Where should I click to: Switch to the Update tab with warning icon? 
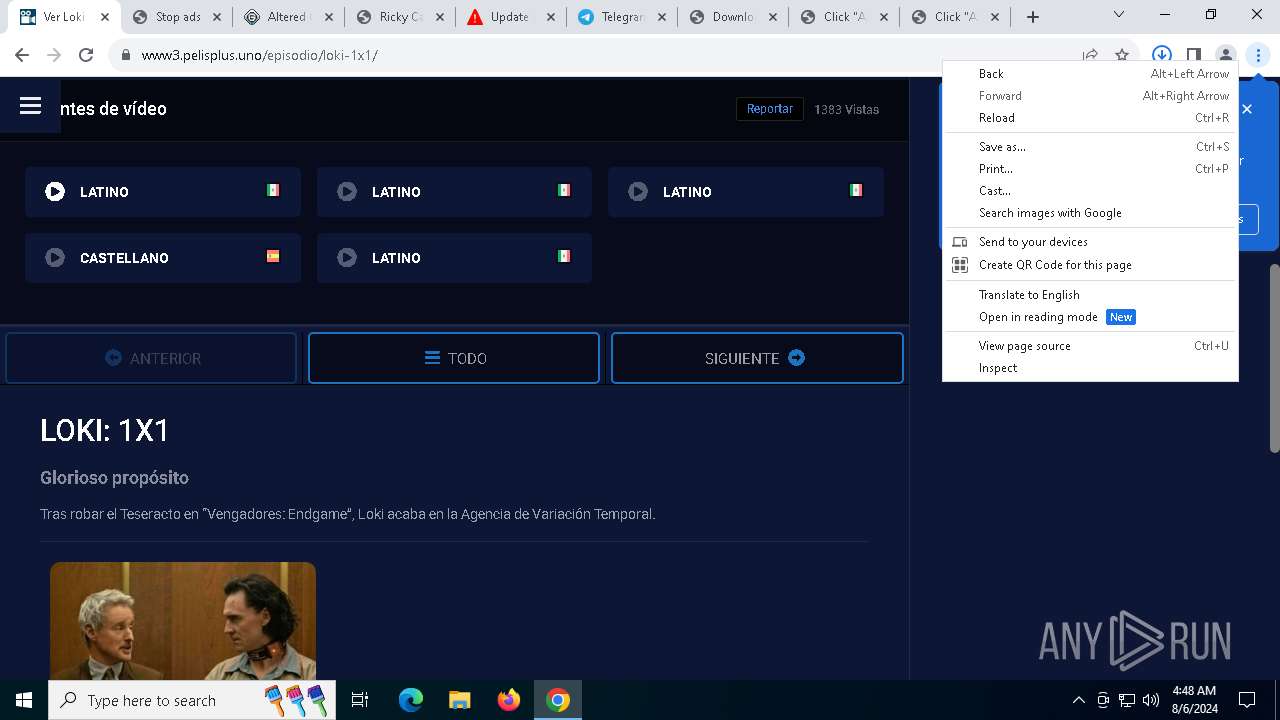510,17
